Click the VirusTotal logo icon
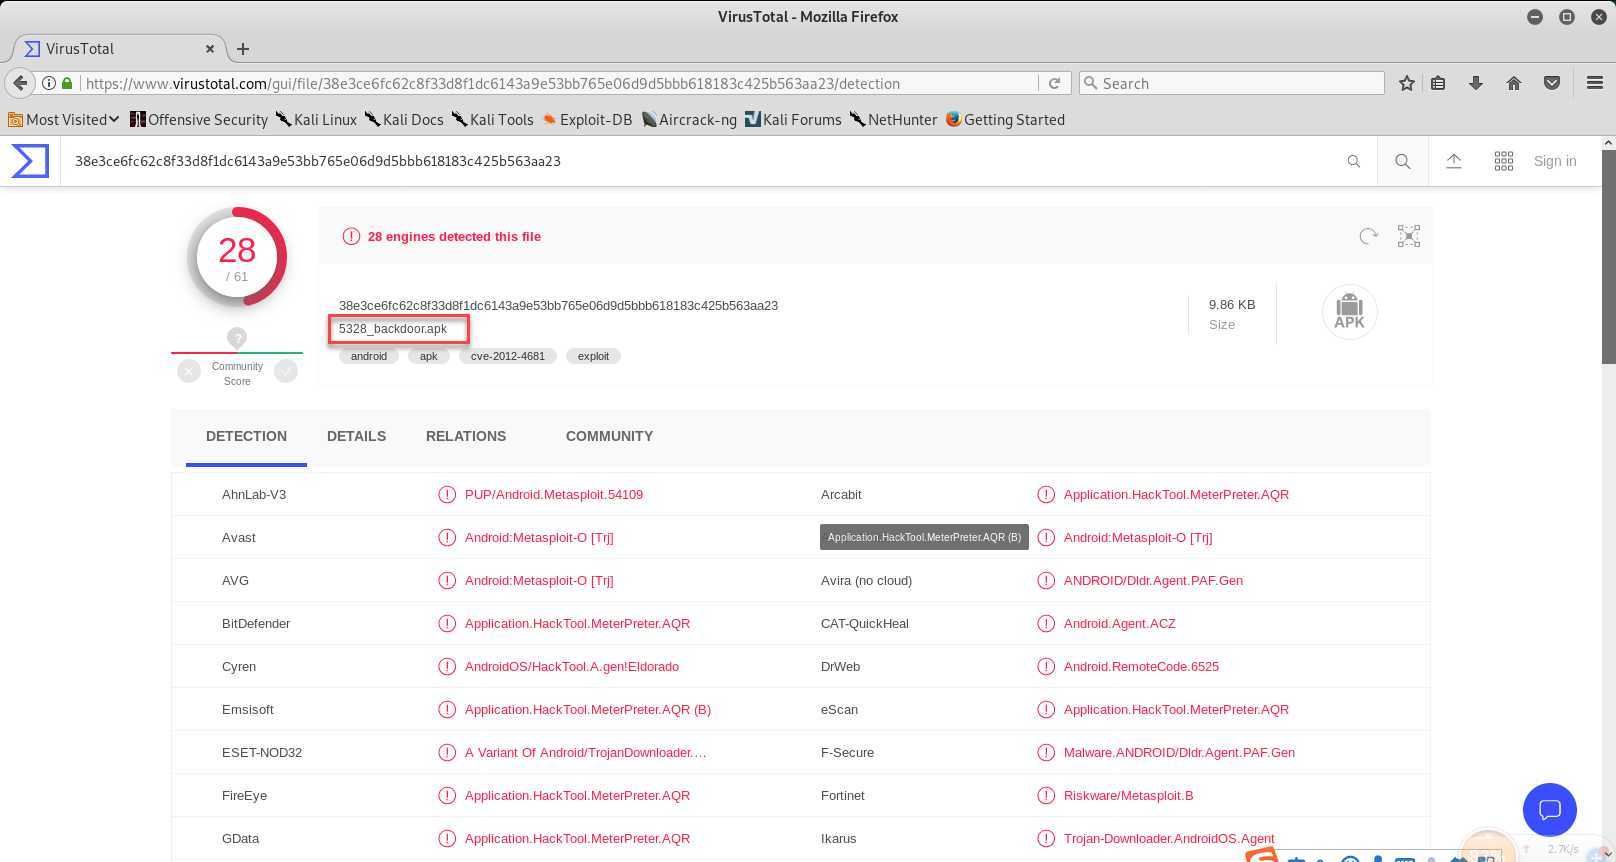This screenshot has height=862, width=1616. coord(30,161)
